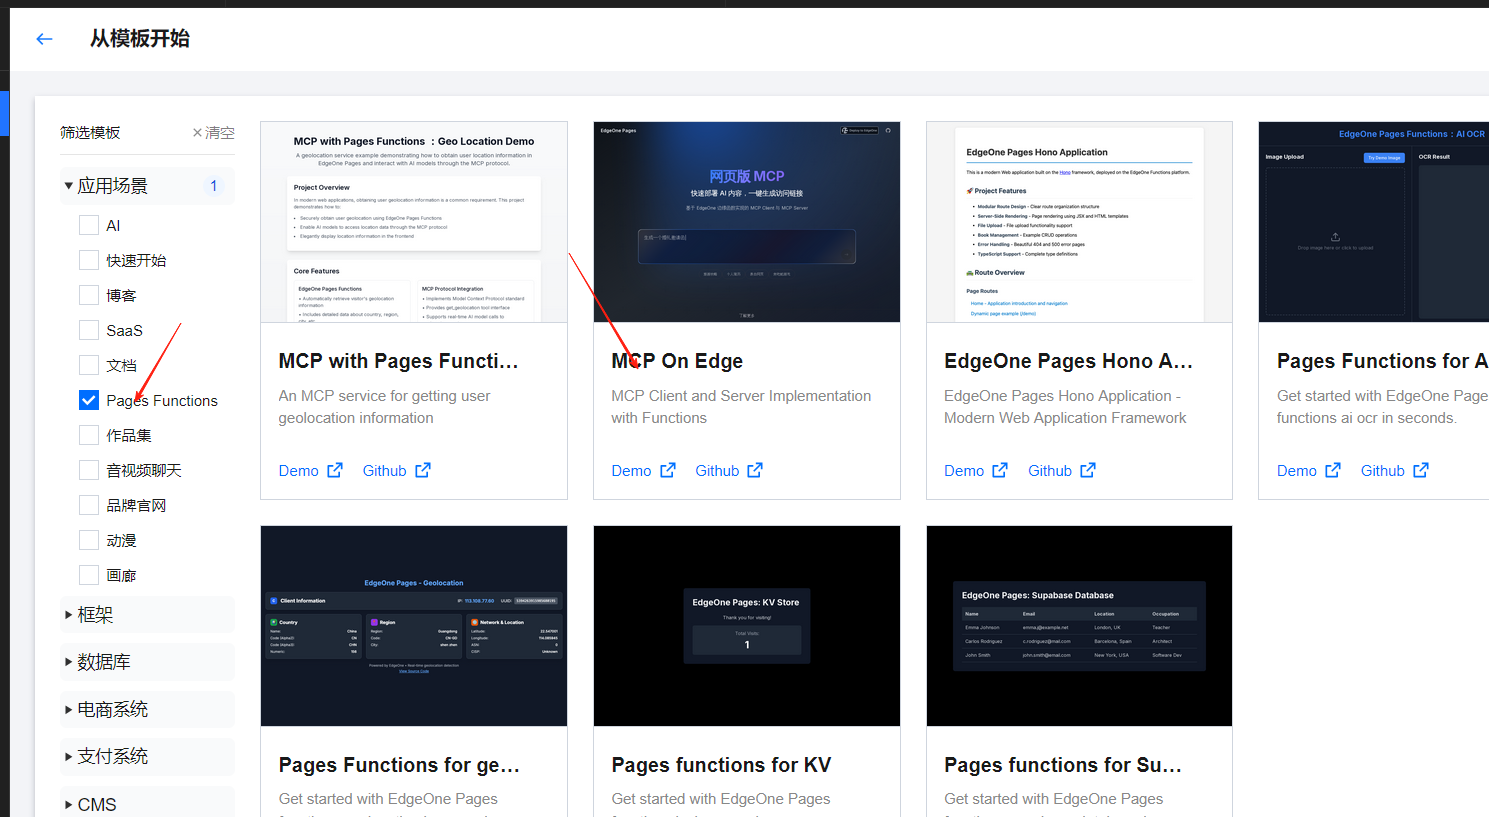Open Demo link for Pages Functions AI OCR
The width and height of the screenshot is (1489, 817).
tap(1297, 471)
